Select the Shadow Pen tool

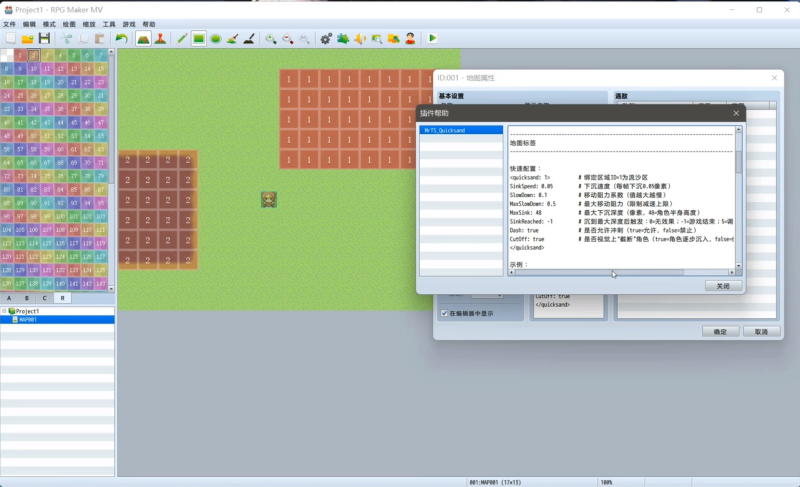click(x=249, y=38)
